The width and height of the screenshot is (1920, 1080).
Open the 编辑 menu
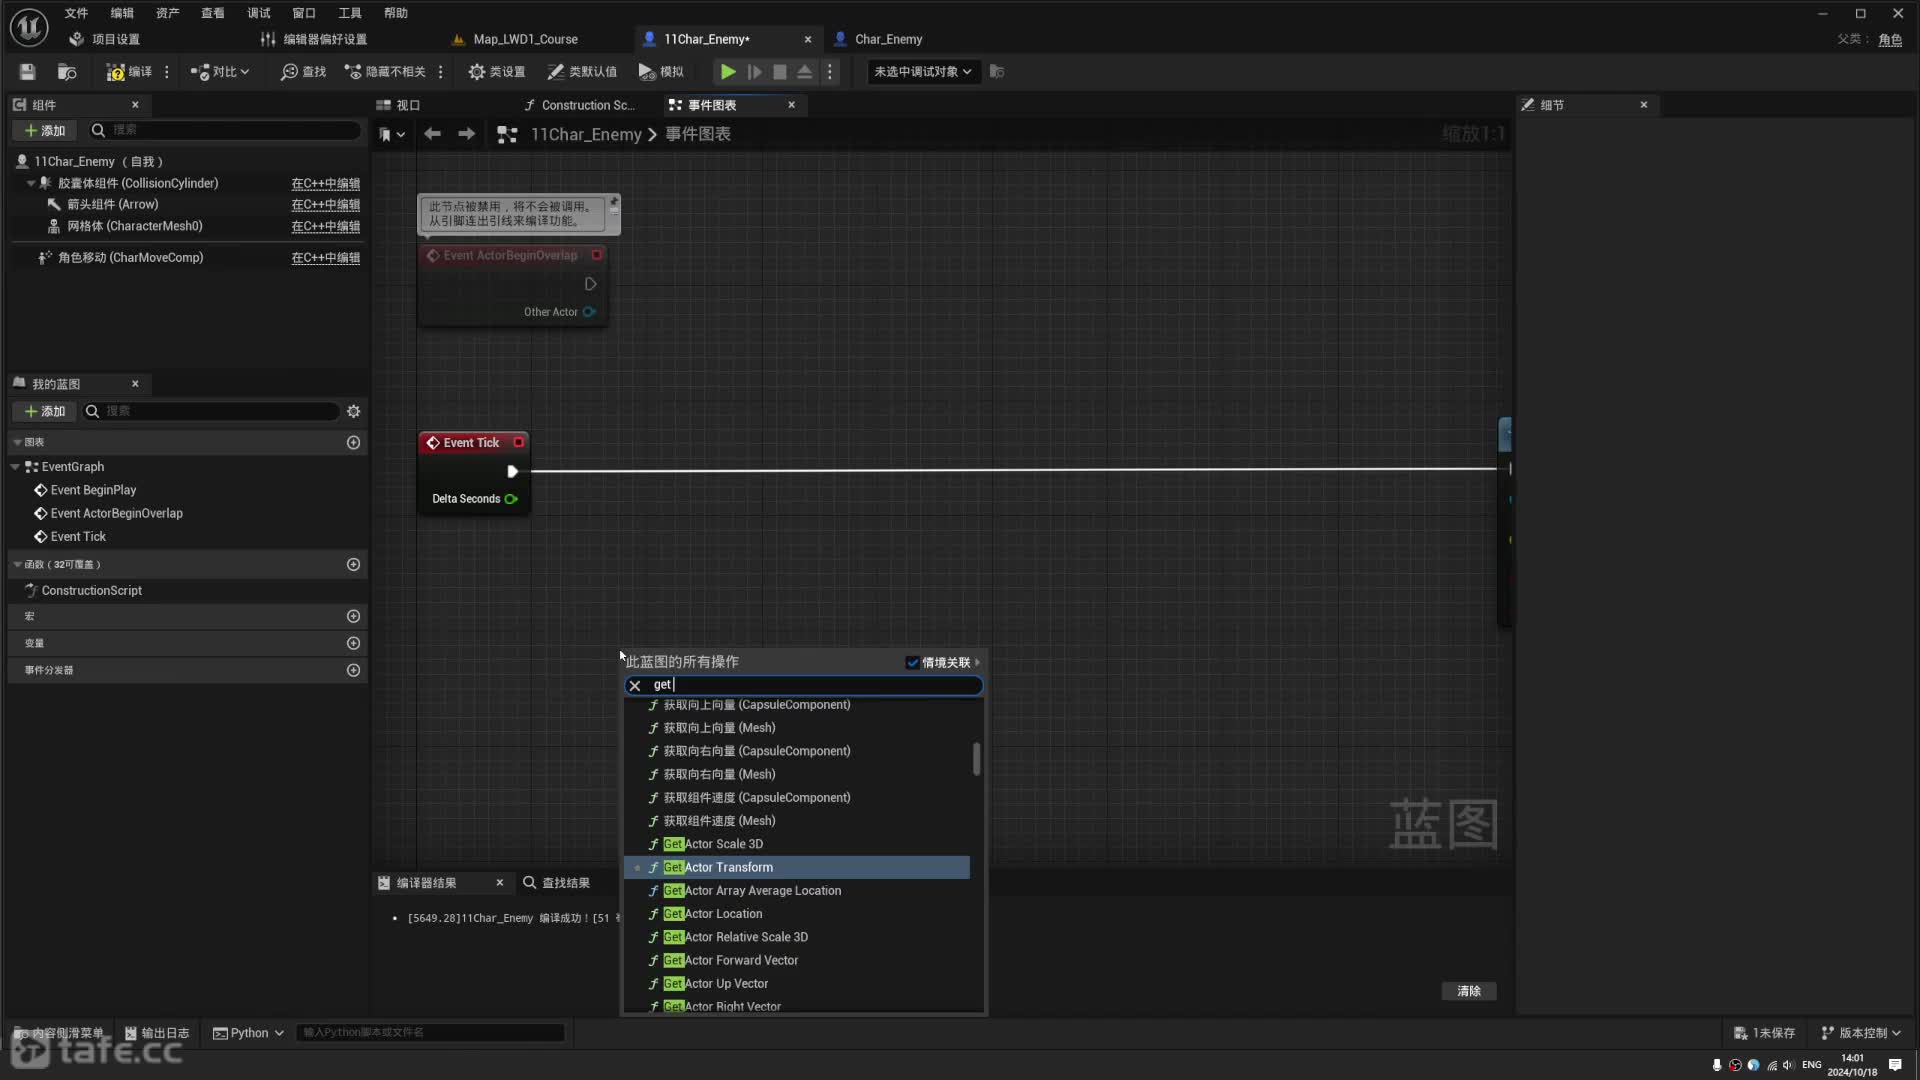(x=122, y=13)
